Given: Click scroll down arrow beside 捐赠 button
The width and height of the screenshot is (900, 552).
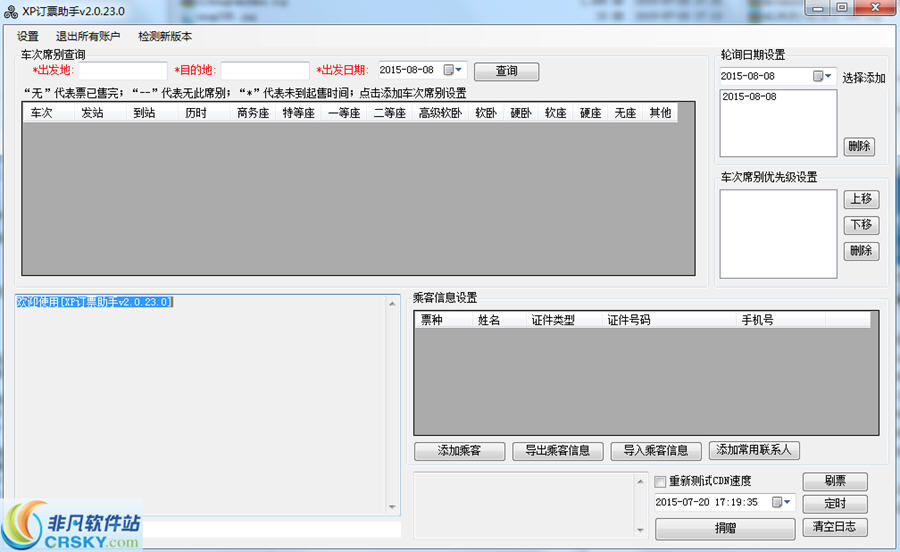Looking at the screenshot, I should pos(640,530).
